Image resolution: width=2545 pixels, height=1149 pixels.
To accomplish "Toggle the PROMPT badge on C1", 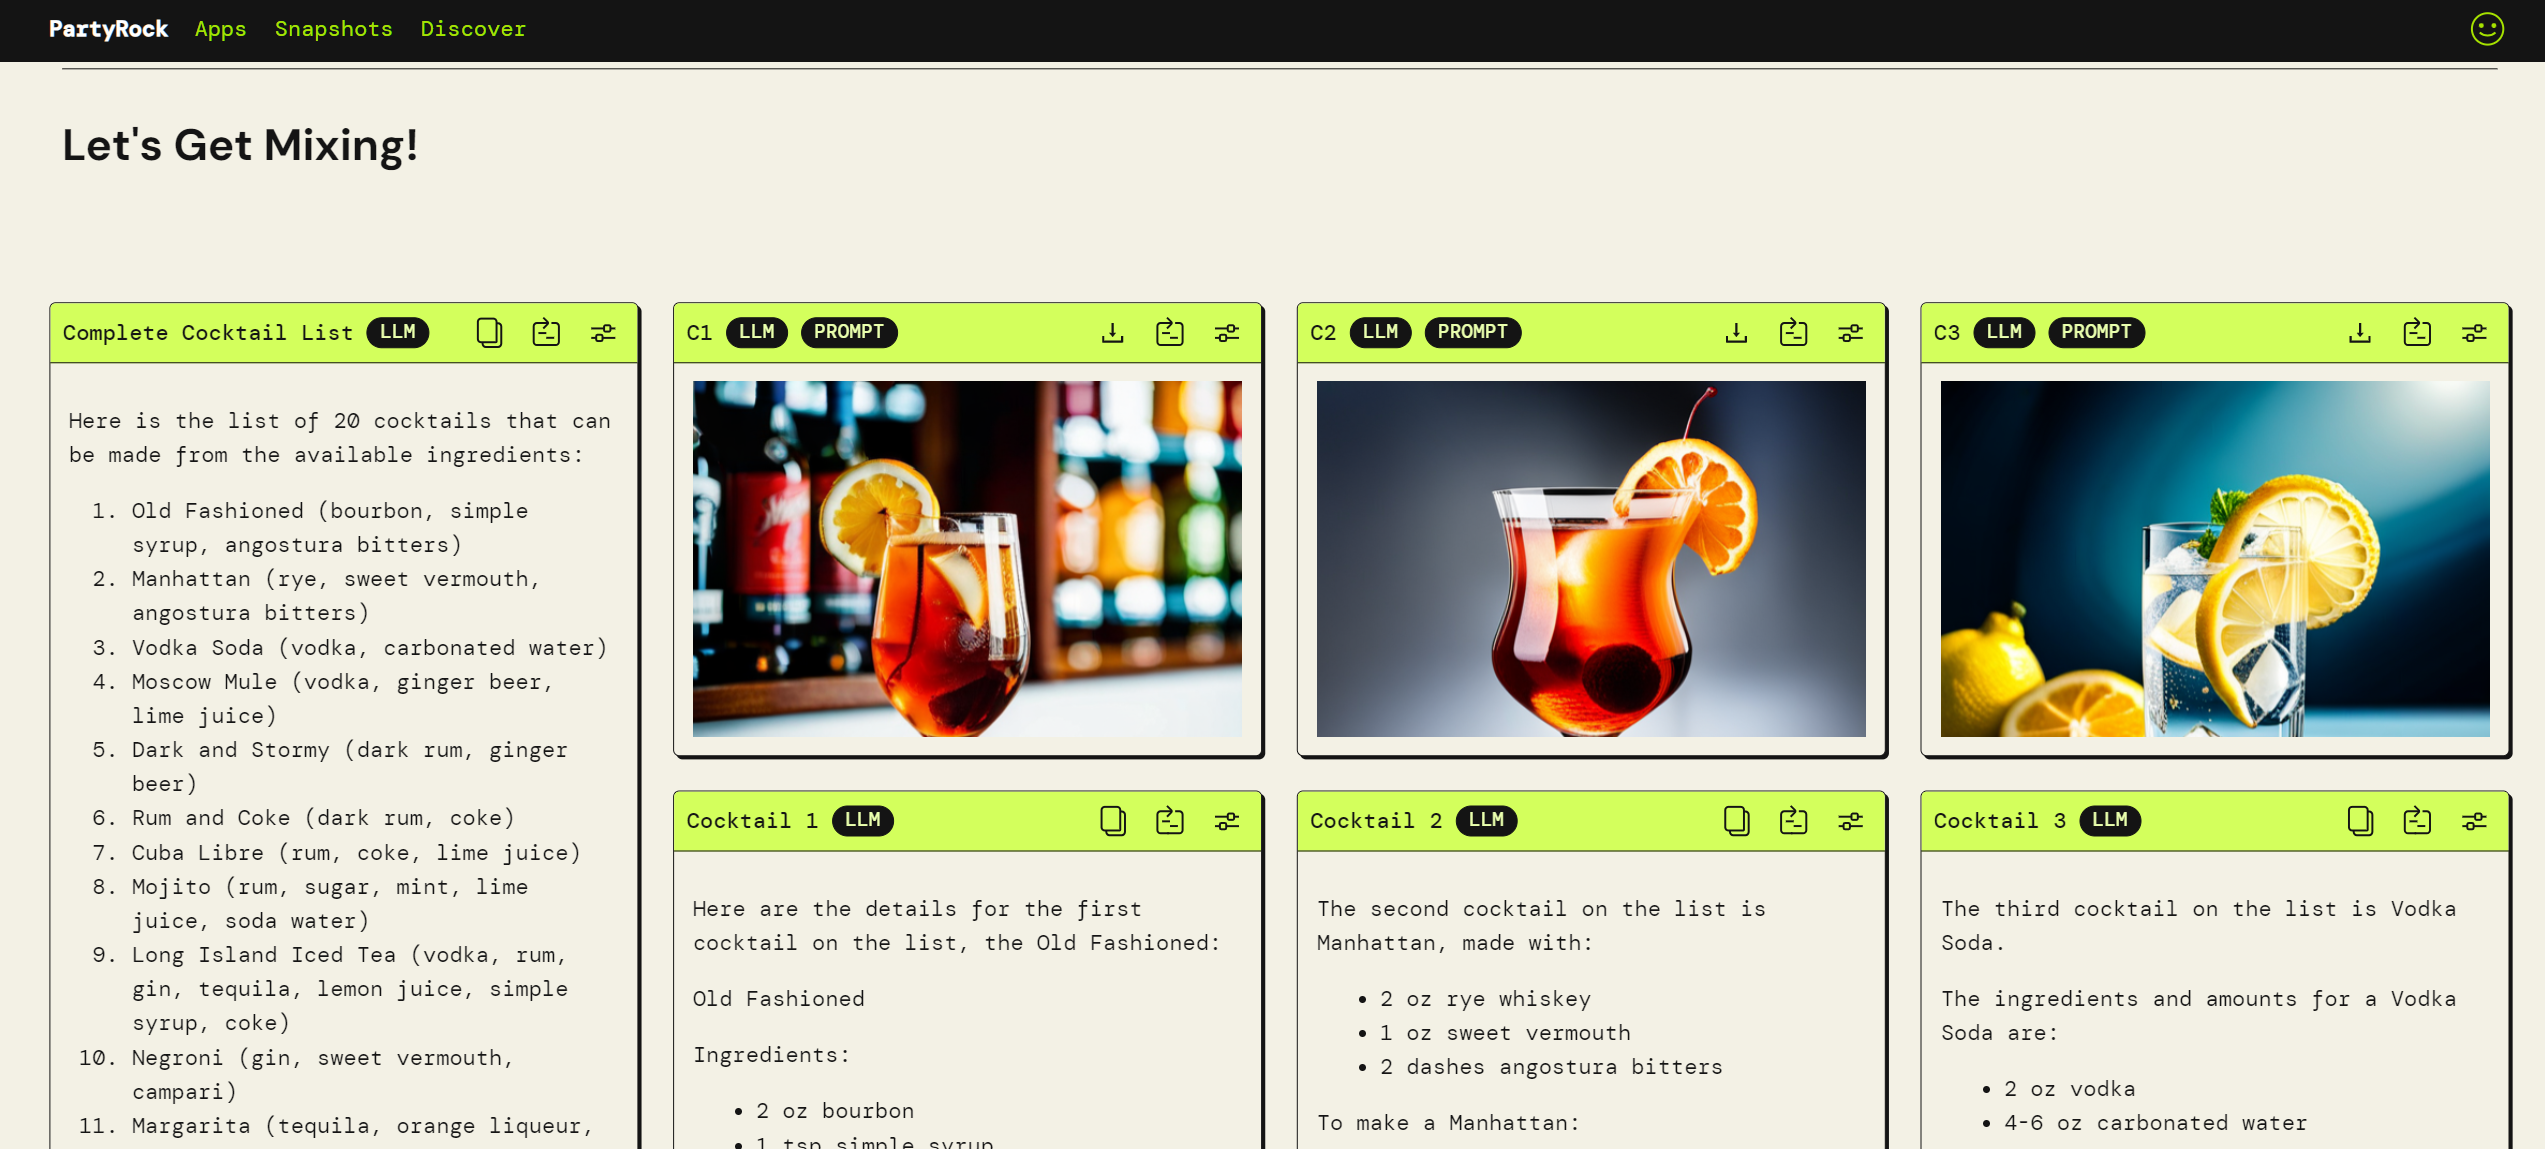I will click(x=848, y=332).
